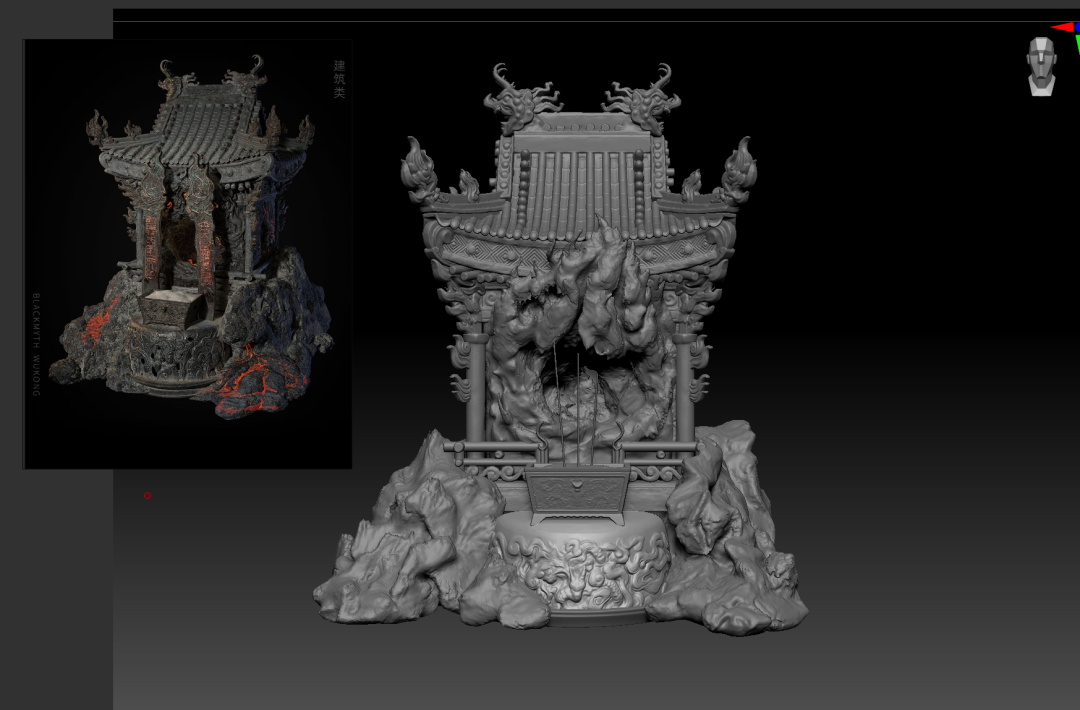
Task: Click the right flame ornament on eave
Action: (738, 168)
